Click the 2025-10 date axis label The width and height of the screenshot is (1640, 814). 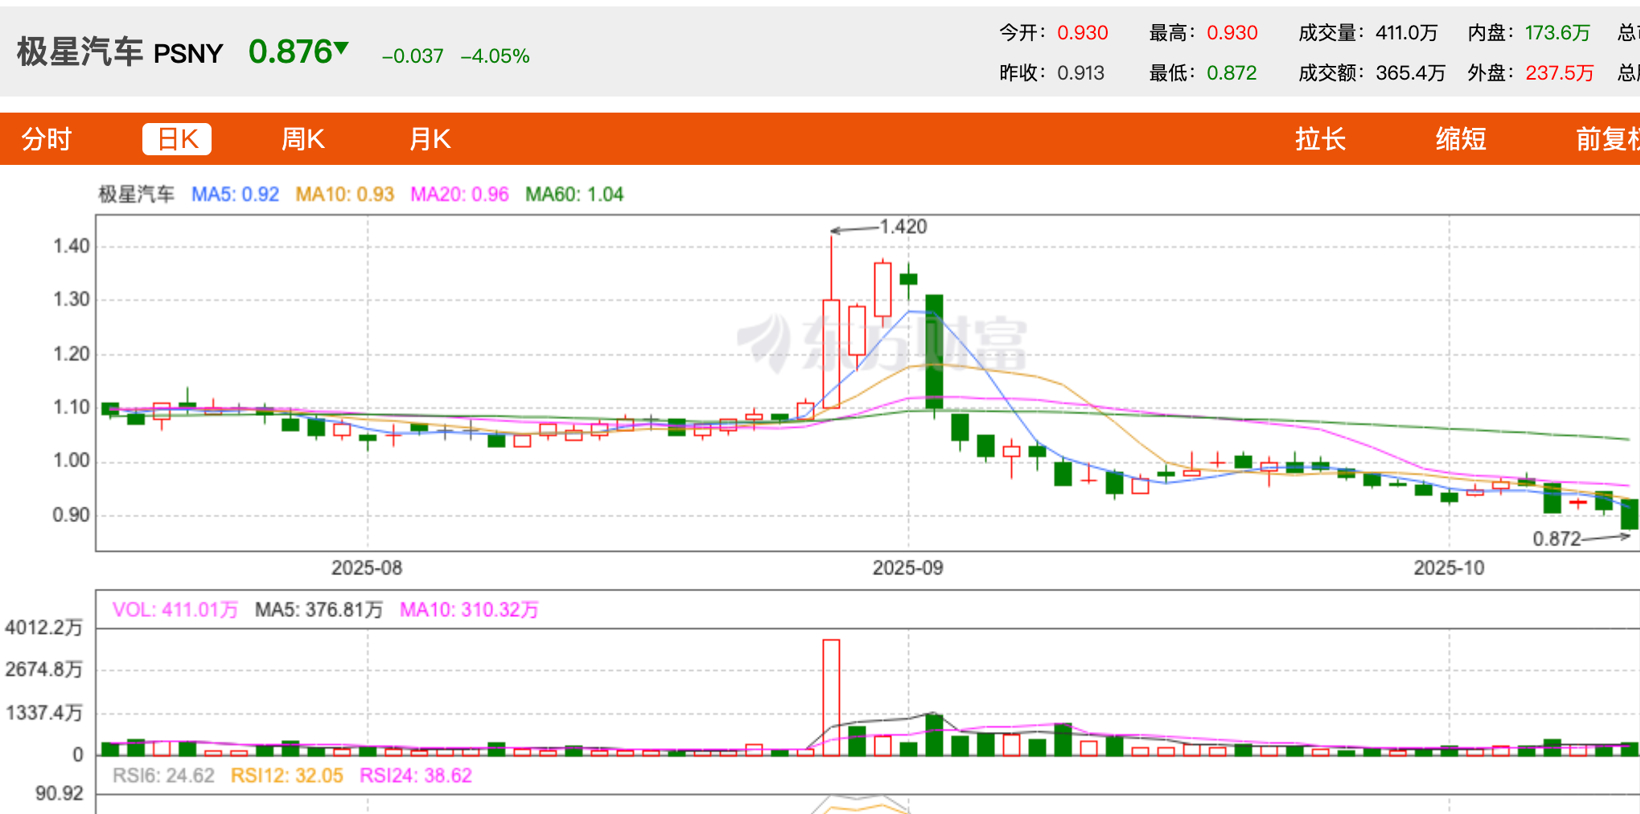1448,568
